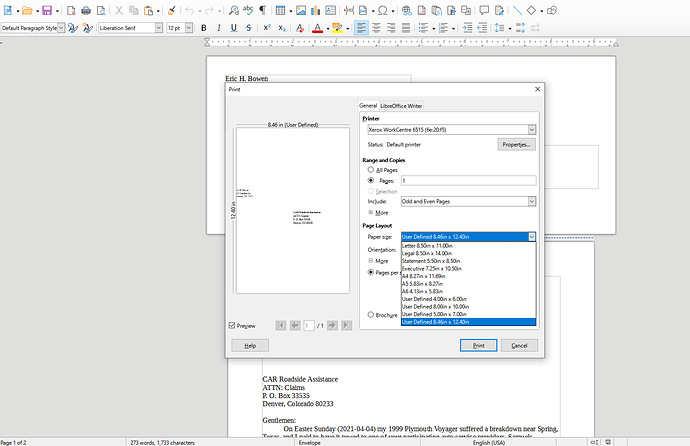Viewport: 690px width, 446px height.
Task: Open Find and Replace icon
Action: (x=234, y=10)
